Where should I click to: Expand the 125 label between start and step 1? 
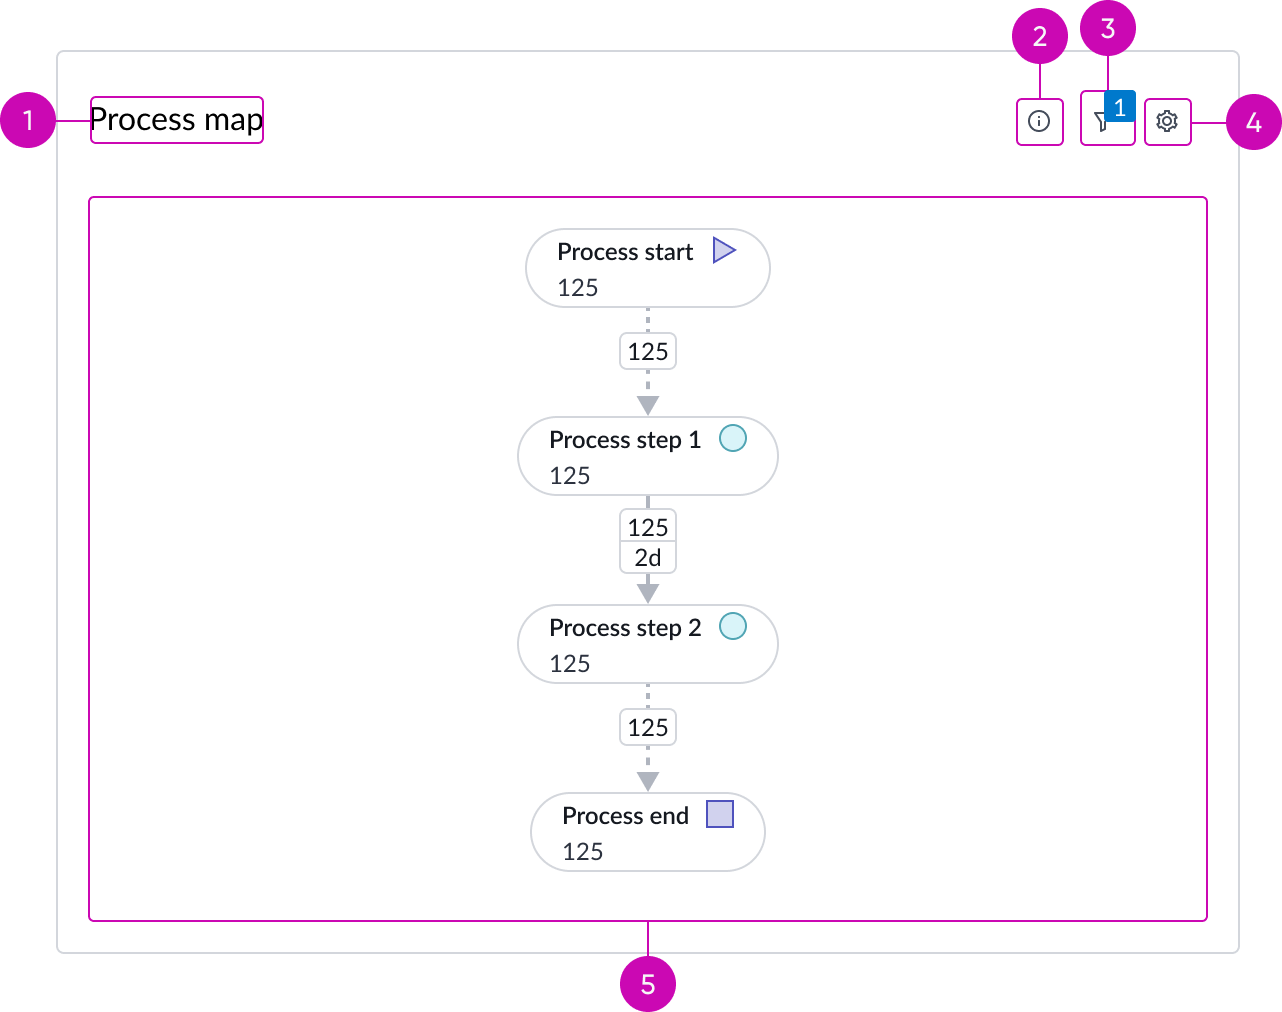tap(647, 351)
